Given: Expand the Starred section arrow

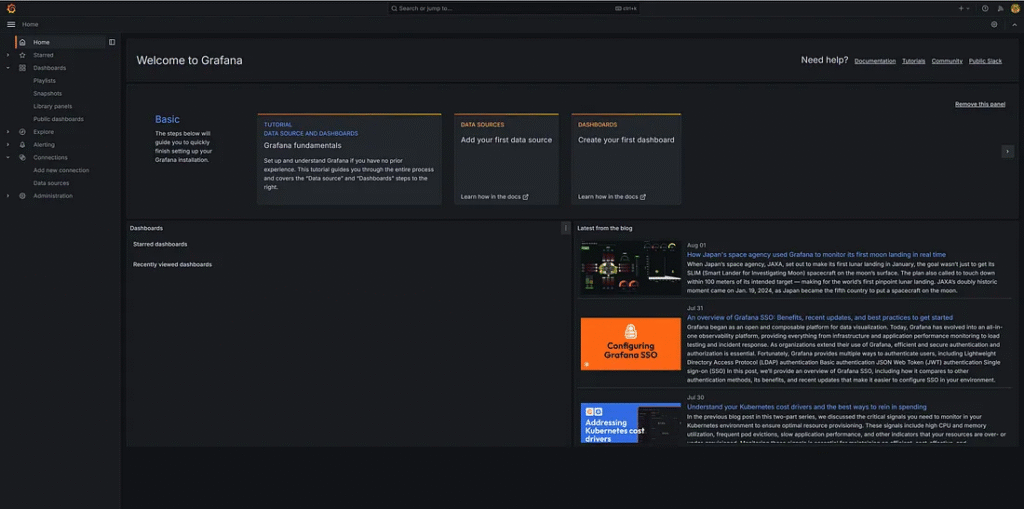Looking at the screenshot, I should click(x=8, y=55).
